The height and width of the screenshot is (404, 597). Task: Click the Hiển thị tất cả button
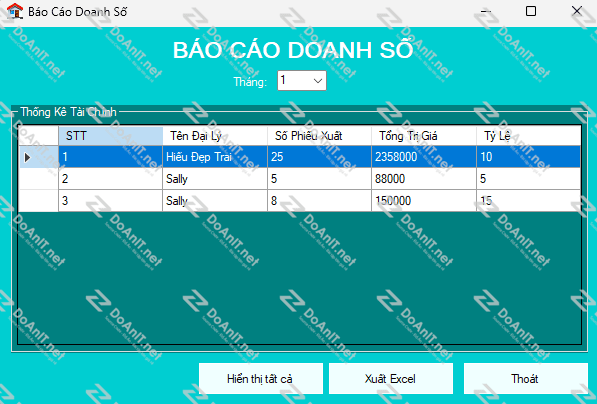coord(260,378)
